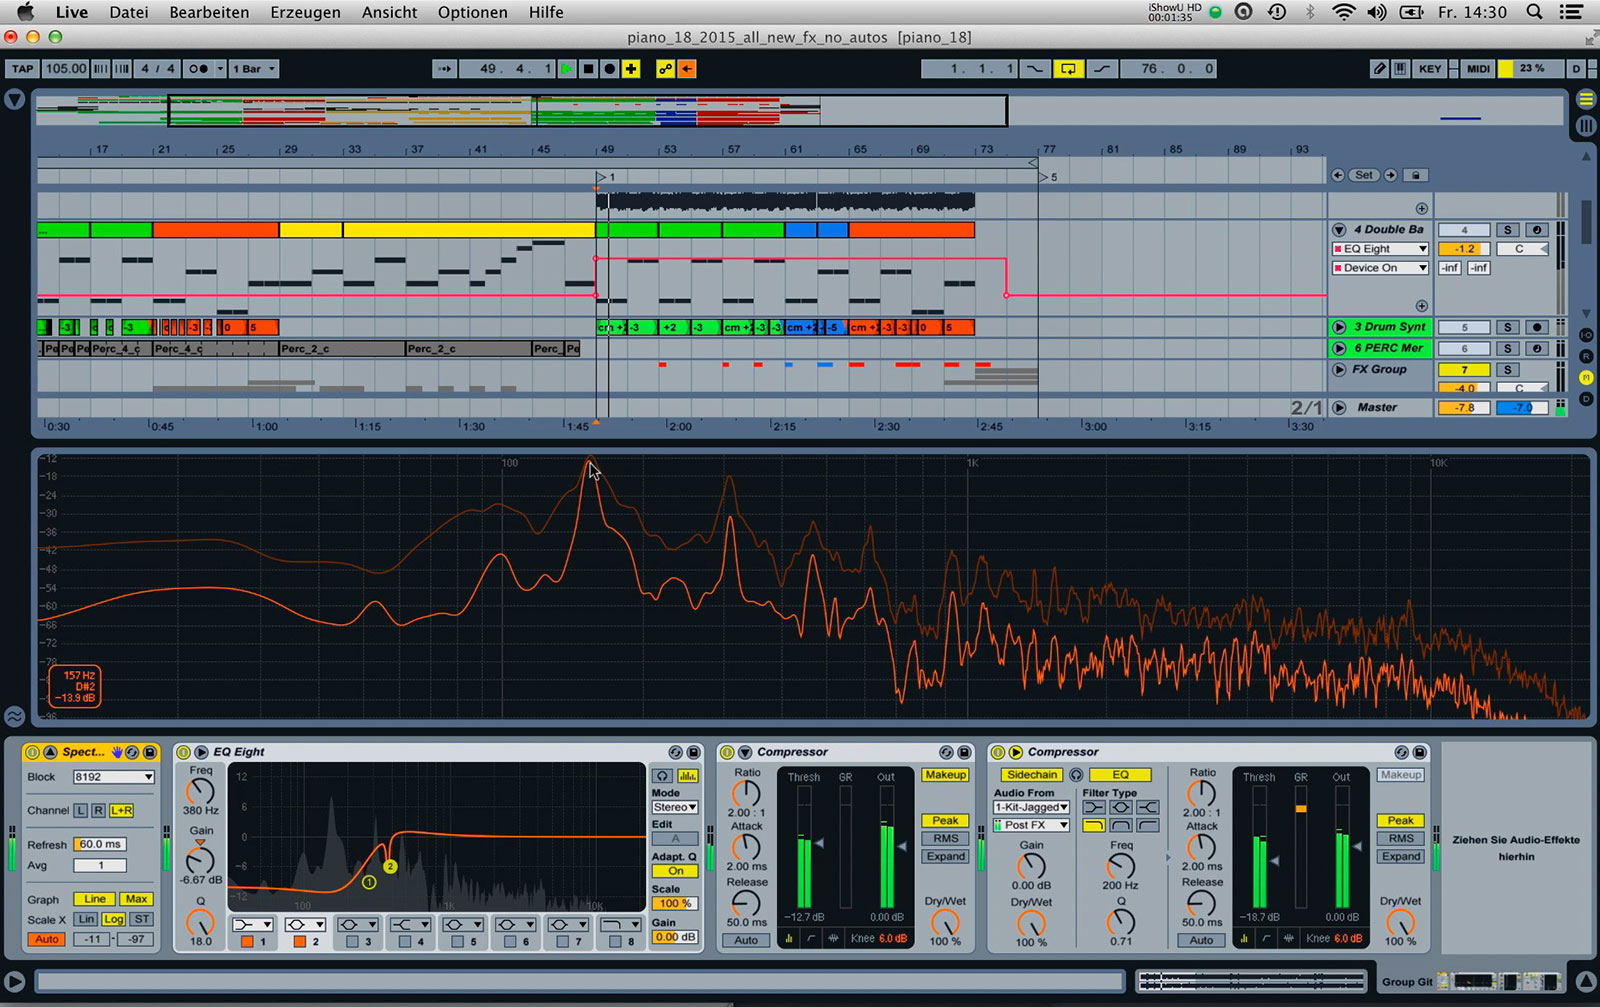This screenshot has width=1600, height=1007.
Task: Click the transport Record button
Action: 609,69
